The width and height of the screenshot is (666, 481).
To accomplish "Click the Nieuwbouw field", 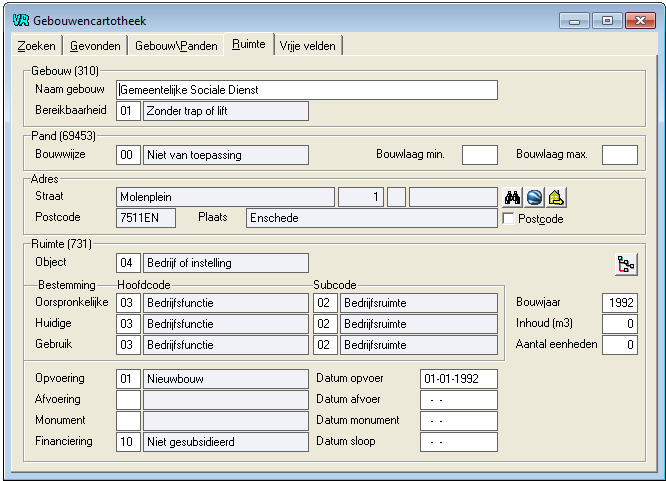I will [226, 379].
